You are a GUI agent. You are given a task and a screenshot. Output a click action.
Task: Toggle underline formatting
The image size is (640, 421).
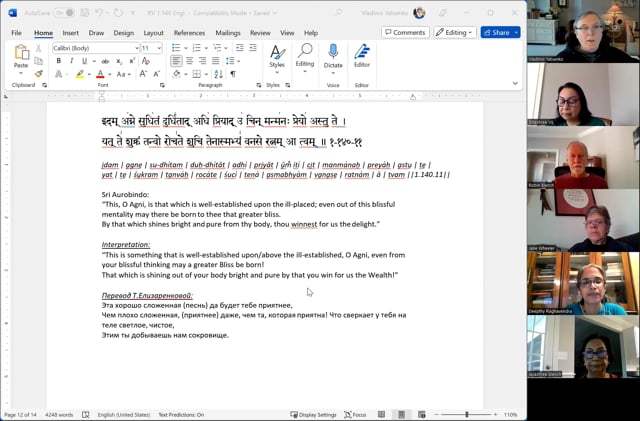pyautogui.click(x=84, y=61)
